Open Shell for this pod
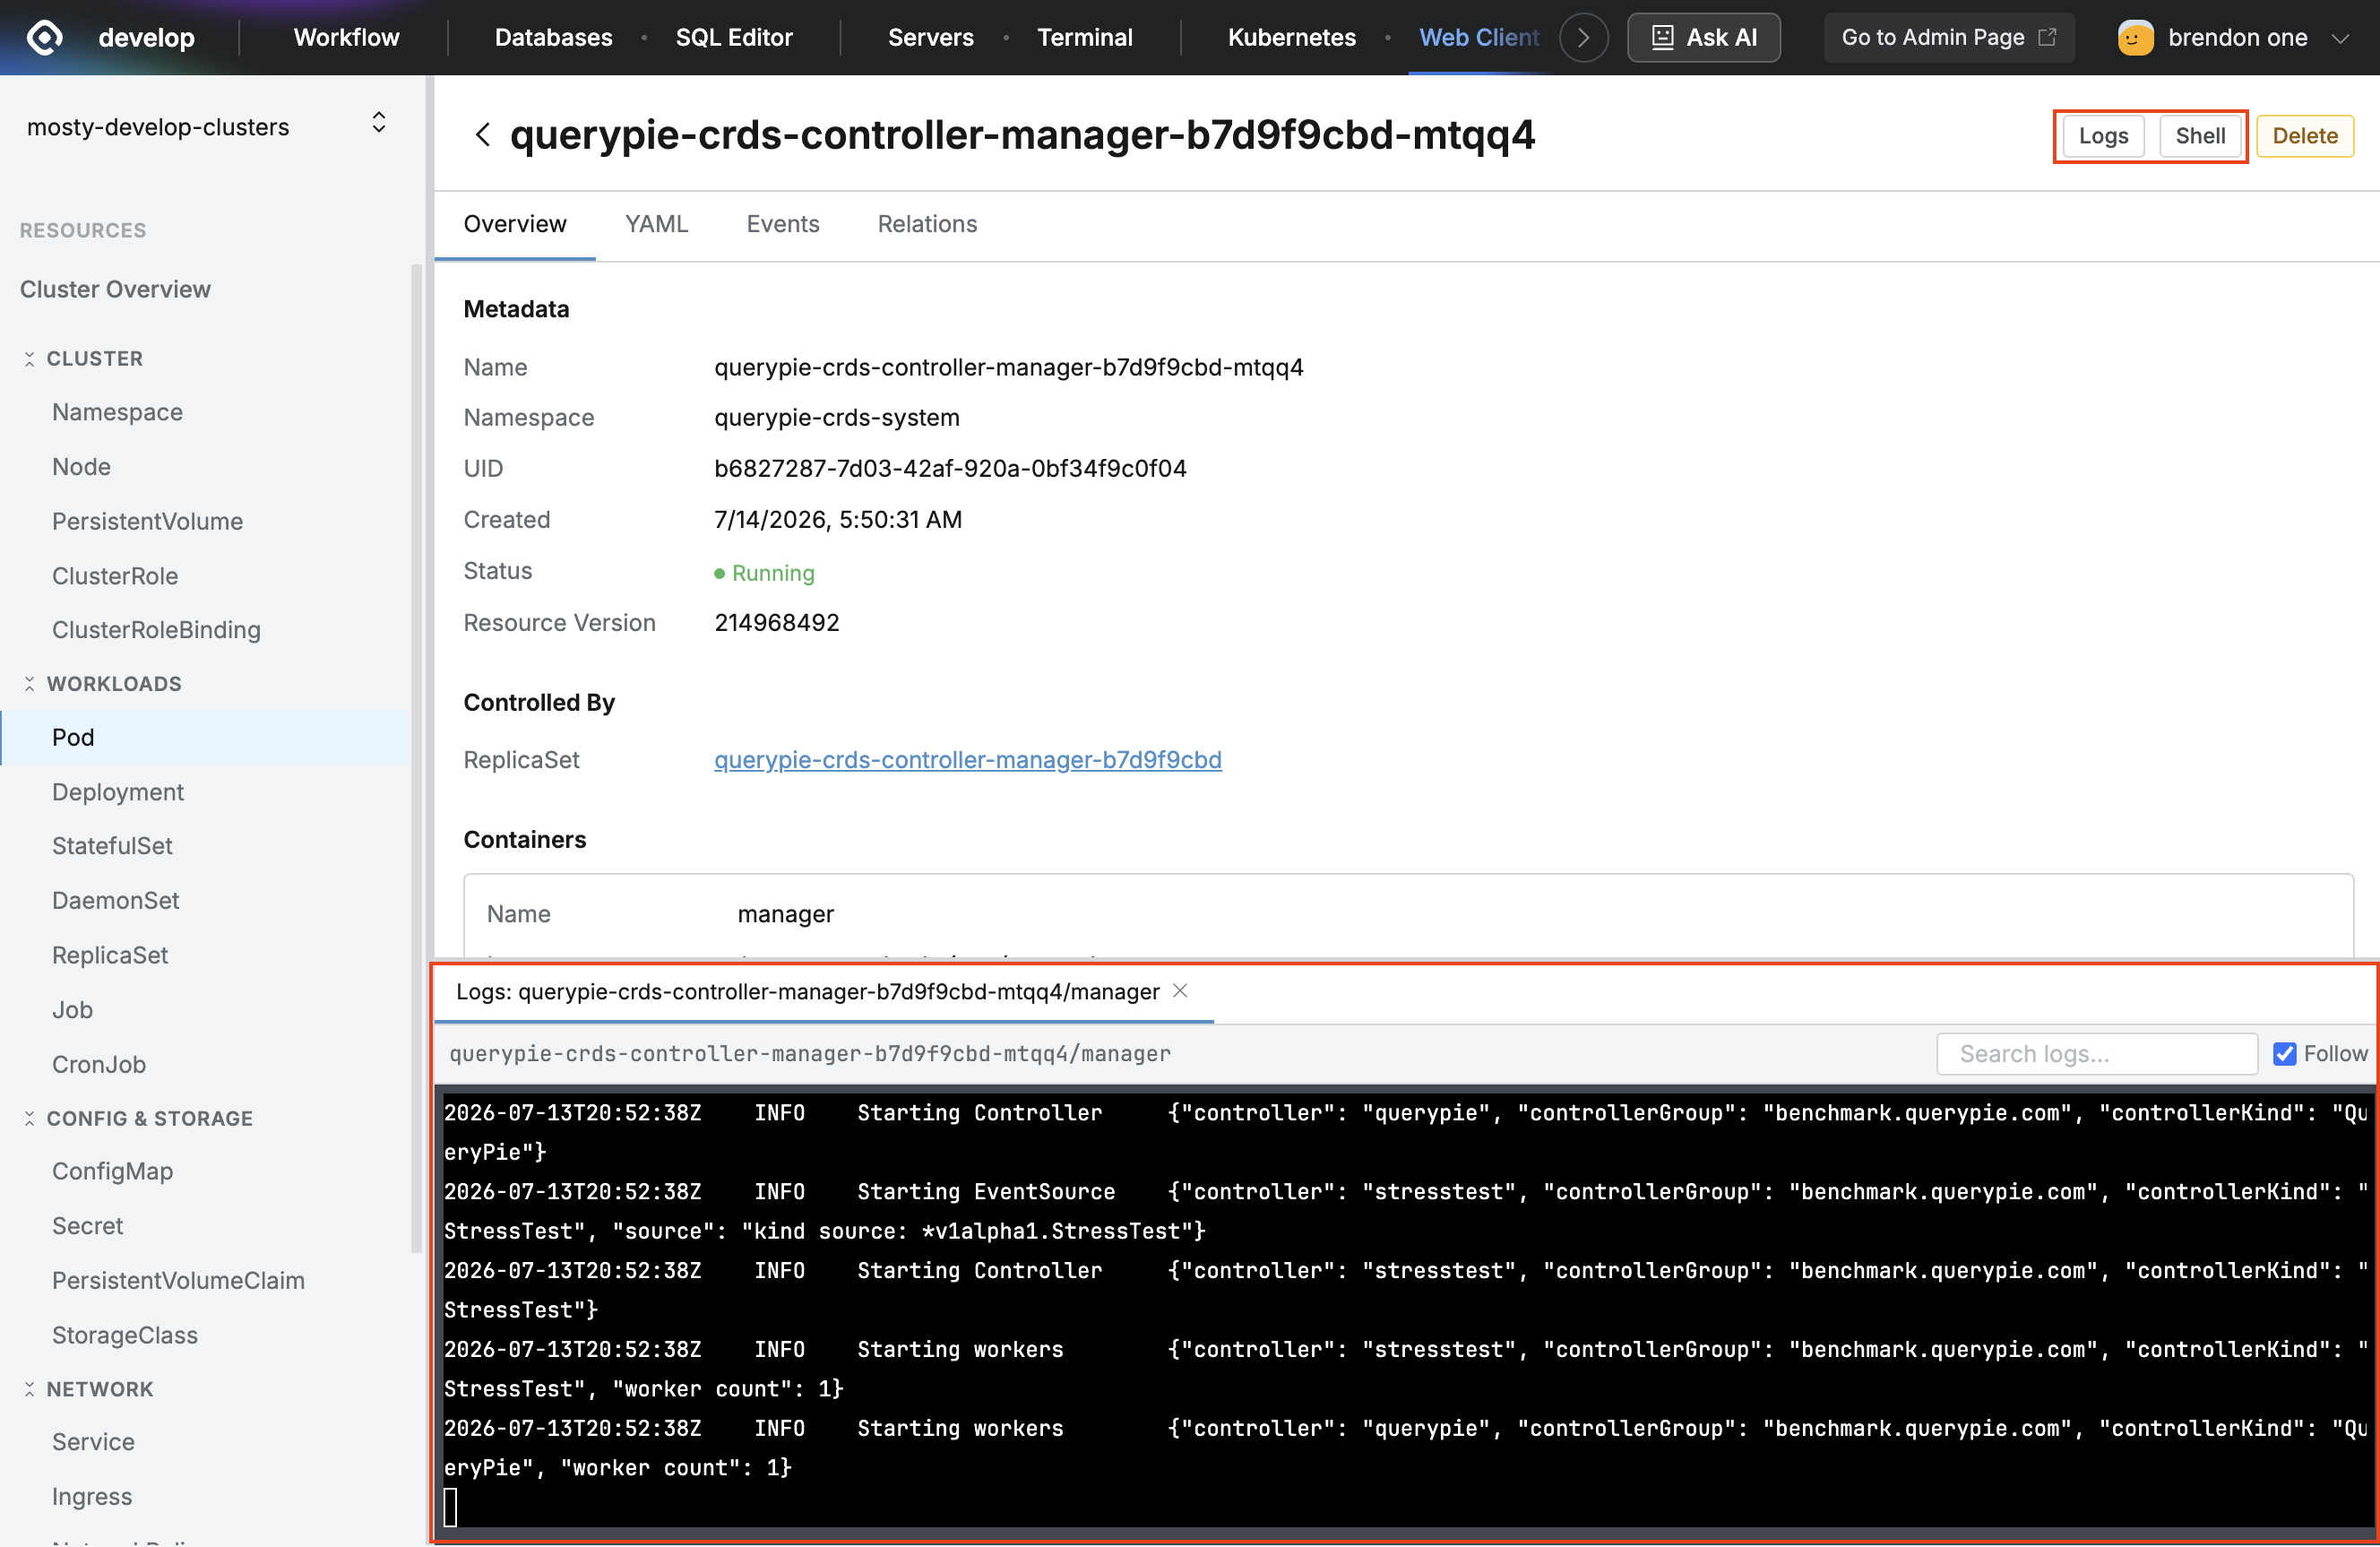 2200,136
